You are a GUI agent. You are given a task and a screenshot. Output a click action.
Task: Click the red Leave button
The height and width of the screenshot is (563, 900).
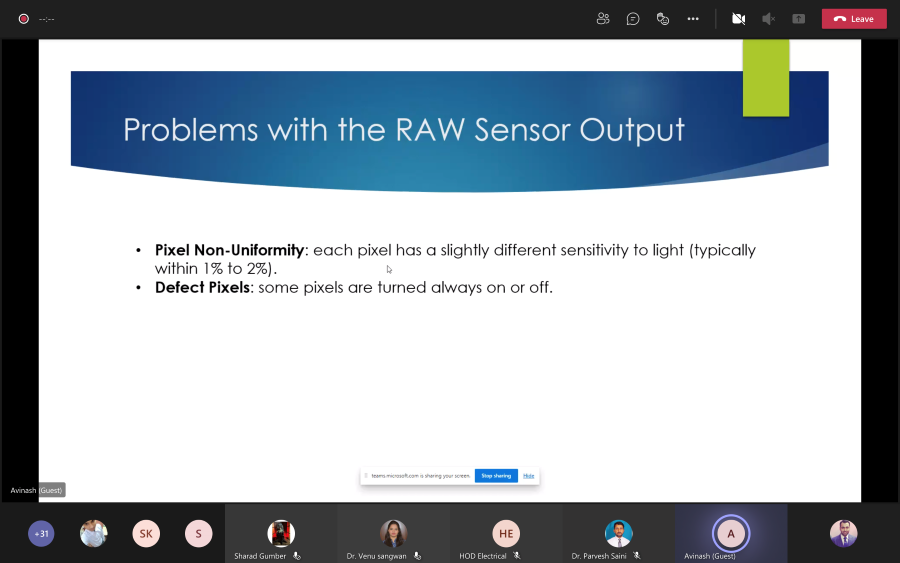(854, 19)
